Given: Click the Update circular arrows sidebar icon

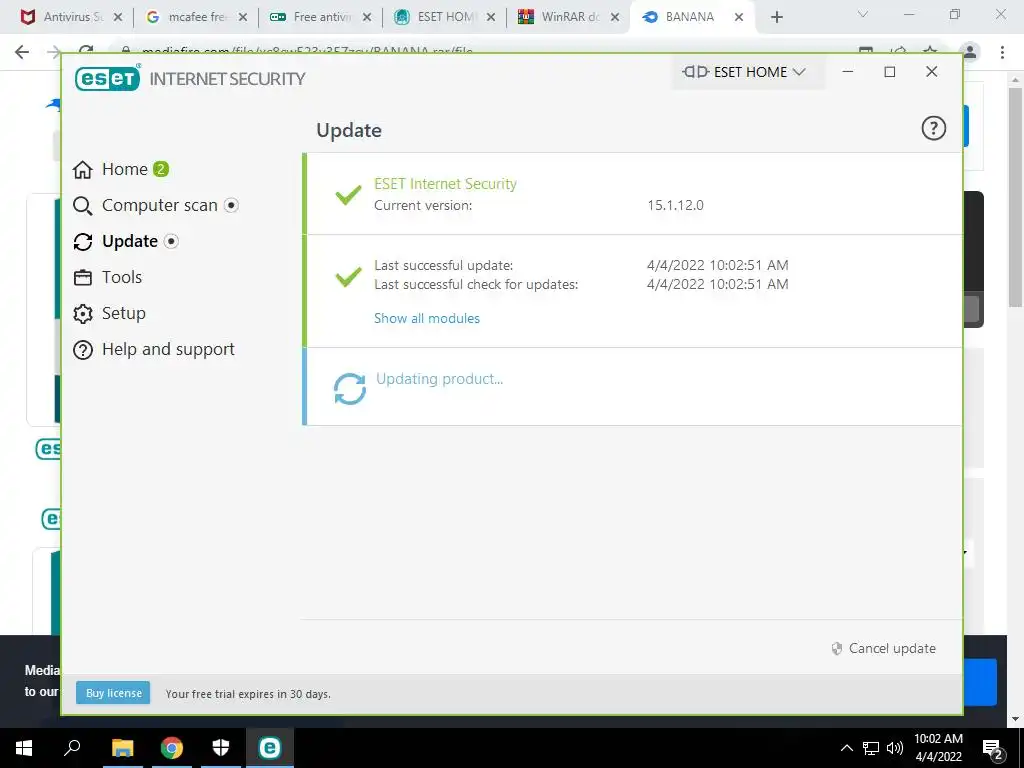Looking at the screenshot, I should click(83, 242).
